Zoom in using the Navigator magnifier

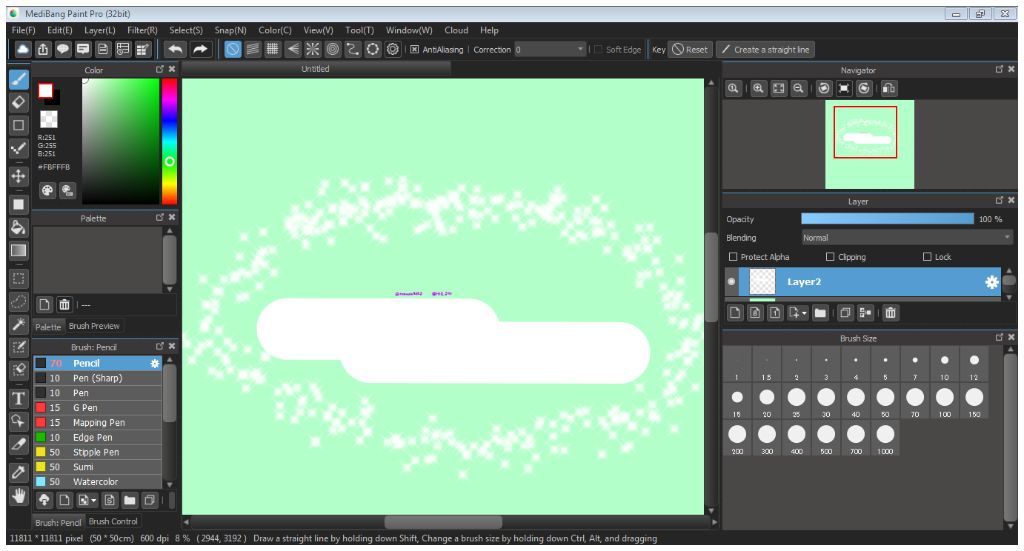point(759,89)
